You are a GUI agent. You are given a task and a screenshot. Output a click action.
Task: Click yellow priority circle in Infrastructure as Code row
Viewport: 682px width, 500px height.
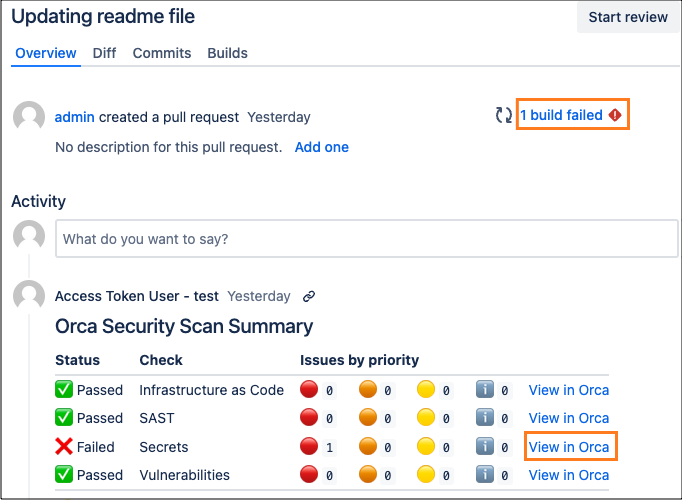(426, 389)
